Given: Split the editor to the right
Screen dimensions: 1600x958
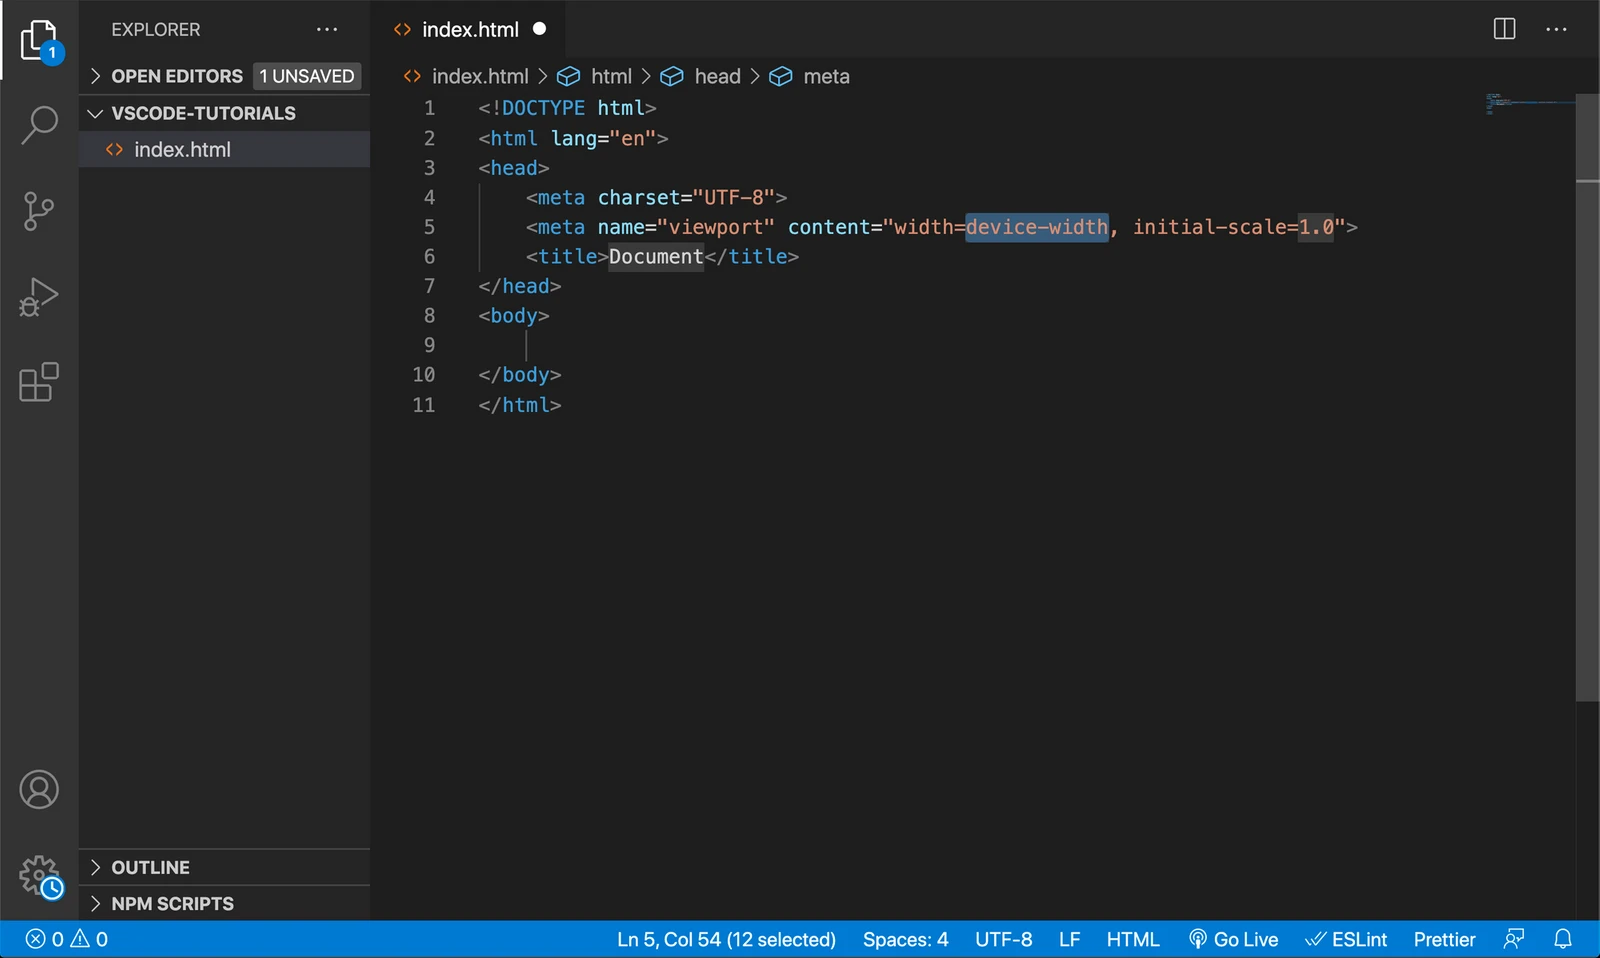Looking at the screenshot, I should click(x=1504, y=29).
